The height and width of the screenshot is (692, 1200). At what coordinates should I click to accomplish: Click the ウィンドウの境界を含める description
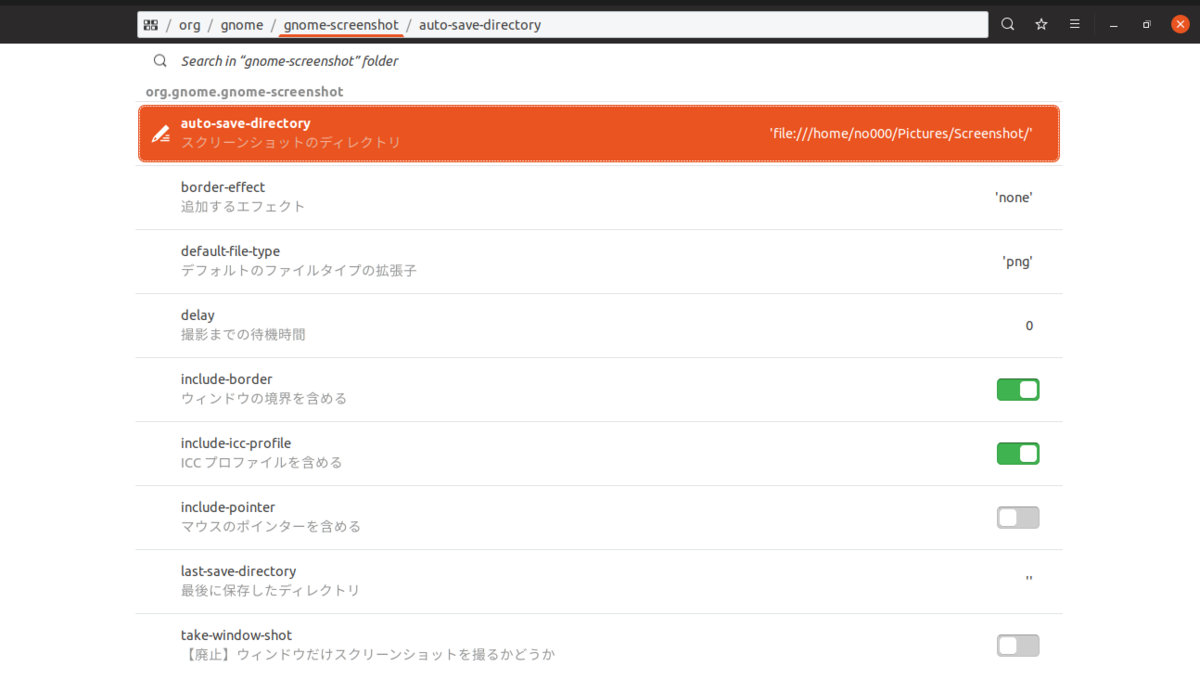pos(264,399)
